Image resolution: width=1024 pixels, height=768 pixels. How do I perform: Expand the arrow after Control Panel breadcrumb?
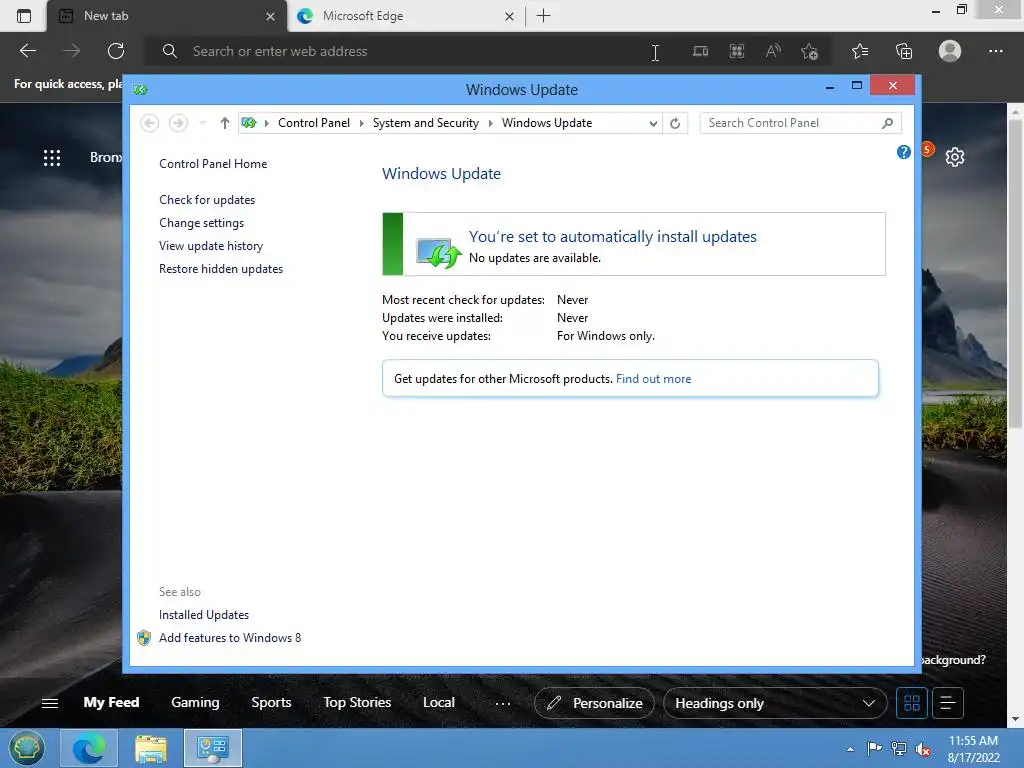pos(361,123)
